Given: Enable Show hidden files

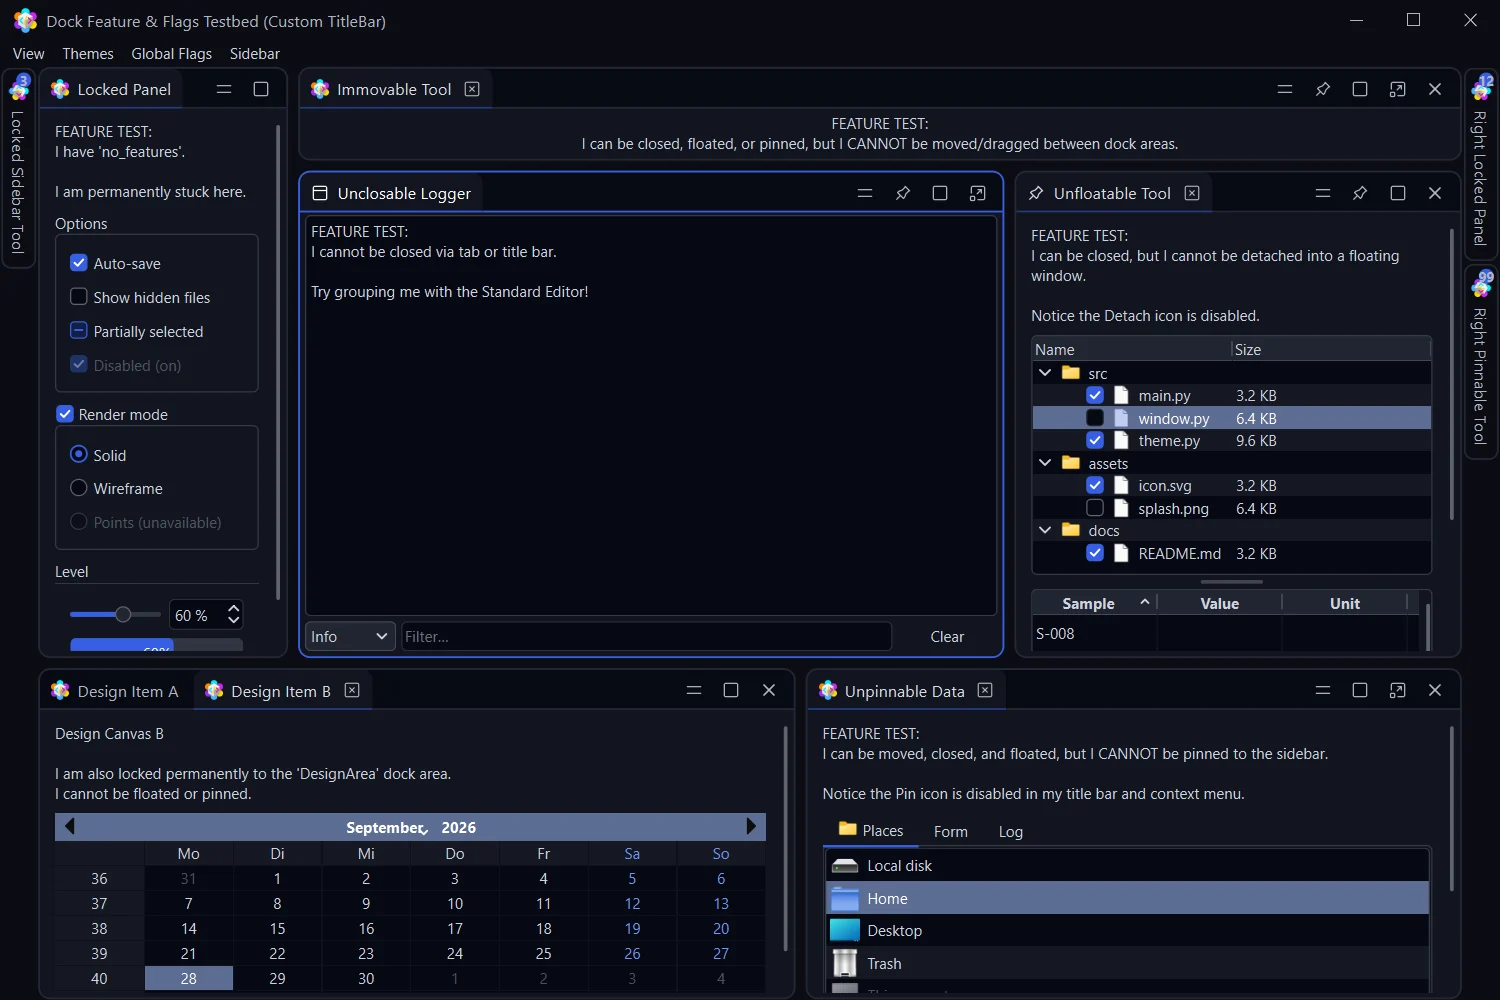Looking at the screenshot, I should [x=79, y=297].
